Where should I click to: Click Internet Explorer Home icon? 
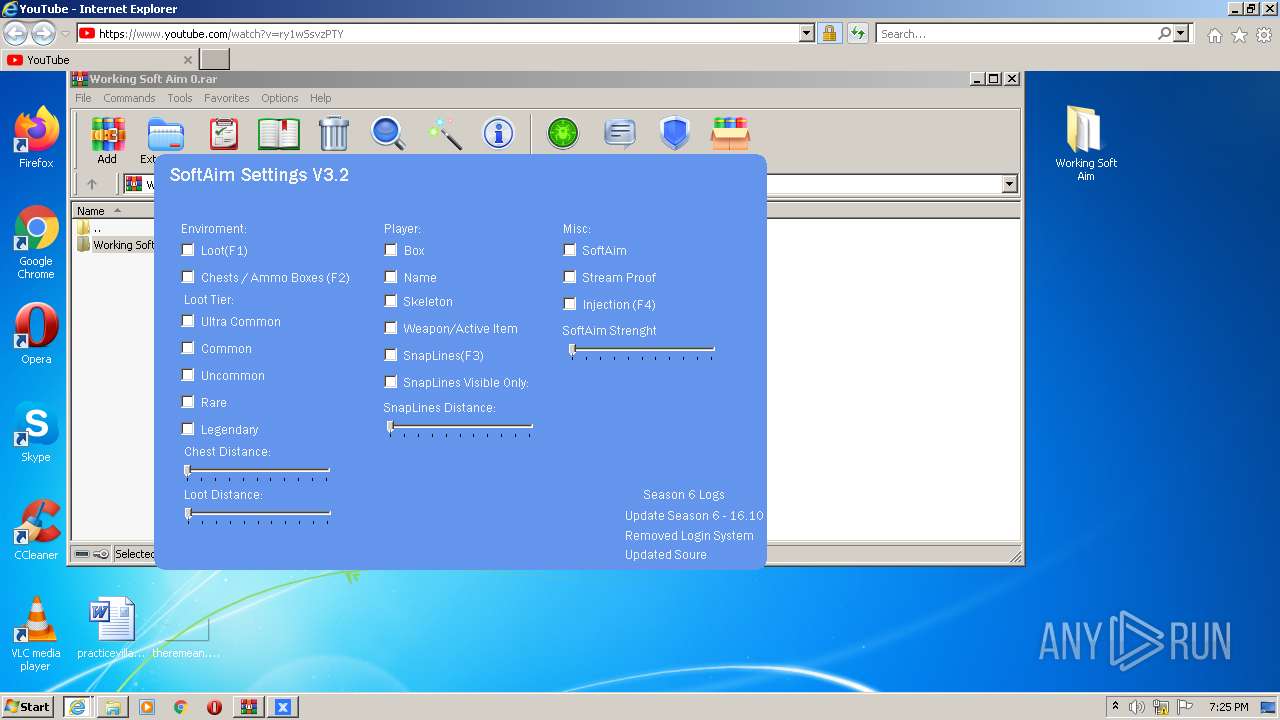click(x=1214, y=35)
